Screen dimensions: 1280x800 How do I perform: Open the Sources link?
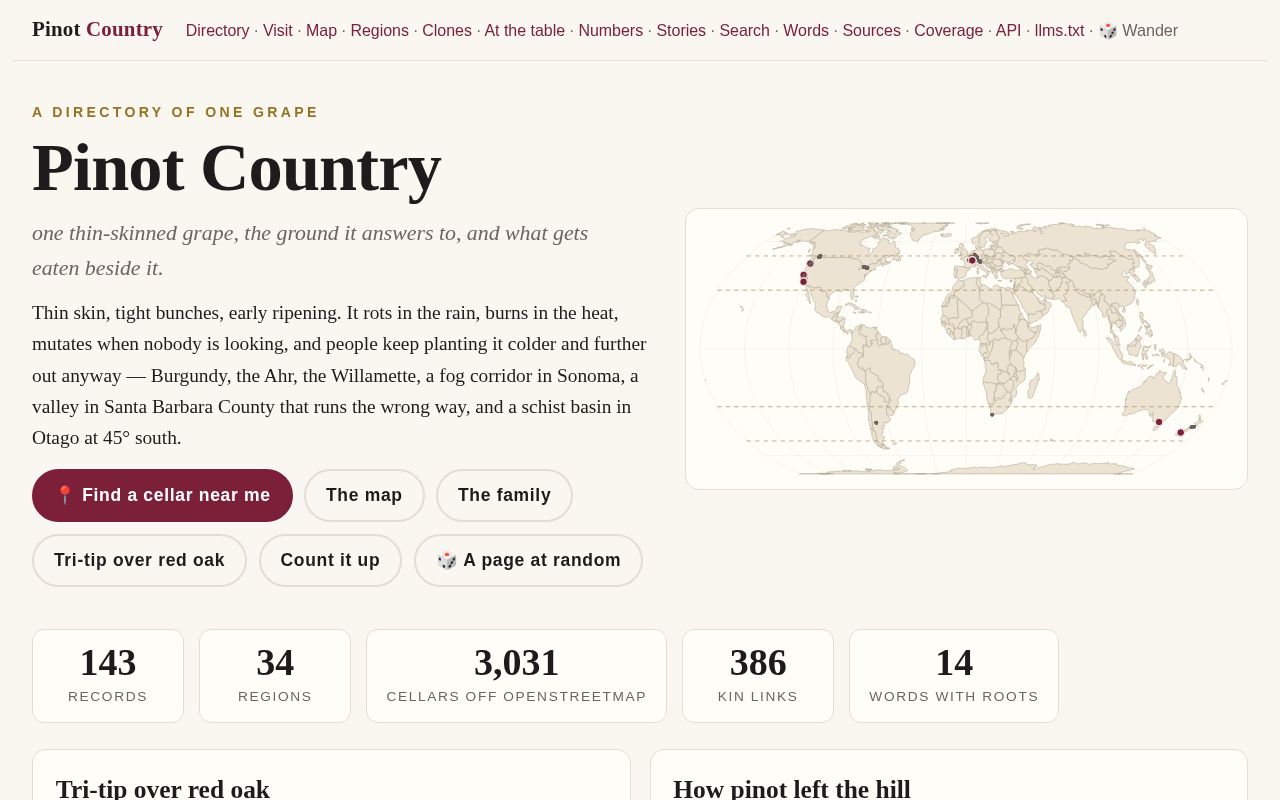click(x=871, y=31)
